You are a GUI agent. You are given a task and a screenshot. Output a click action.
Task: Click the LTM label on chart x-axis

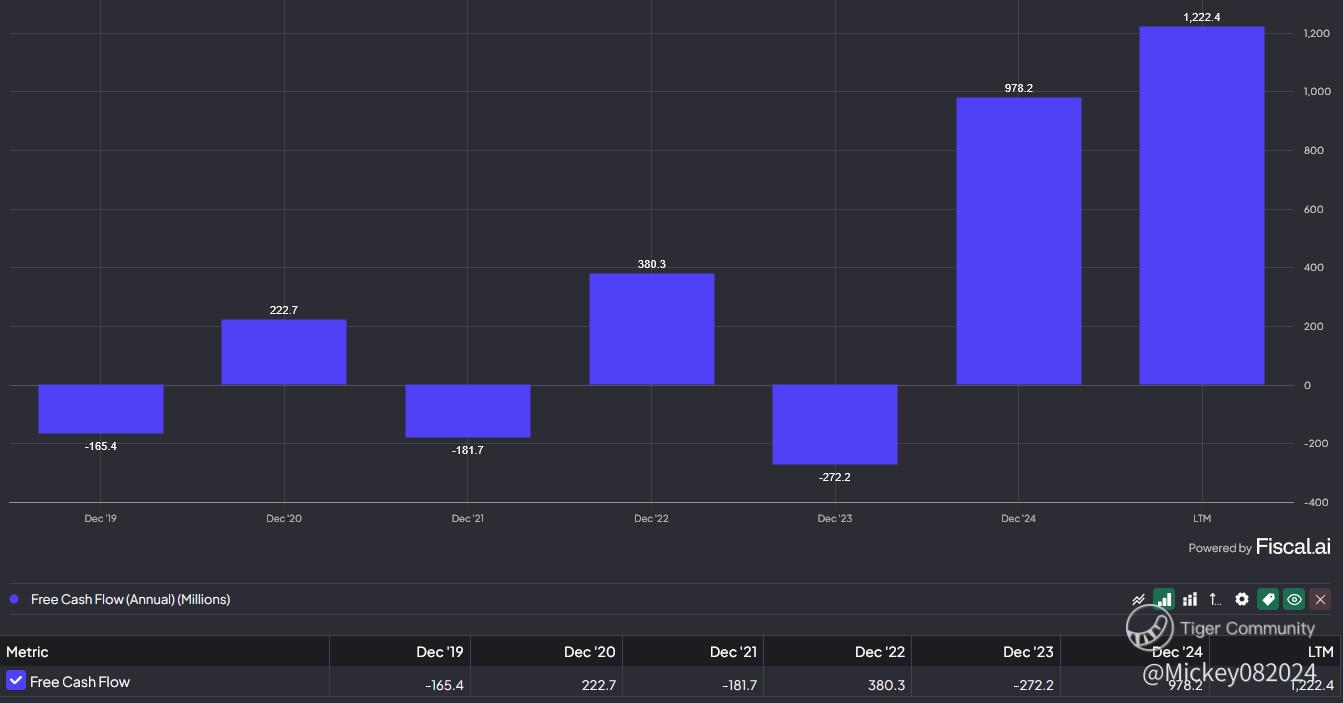1202,519
